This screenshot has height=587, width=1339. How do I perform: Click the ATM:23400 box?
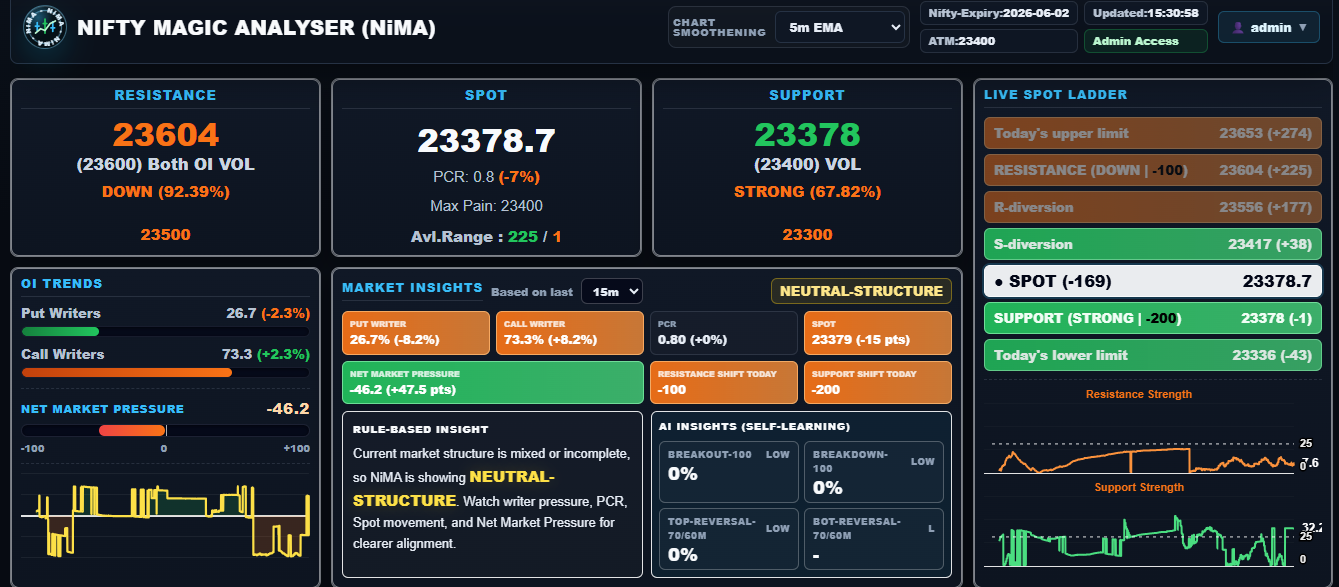point(999,41)
